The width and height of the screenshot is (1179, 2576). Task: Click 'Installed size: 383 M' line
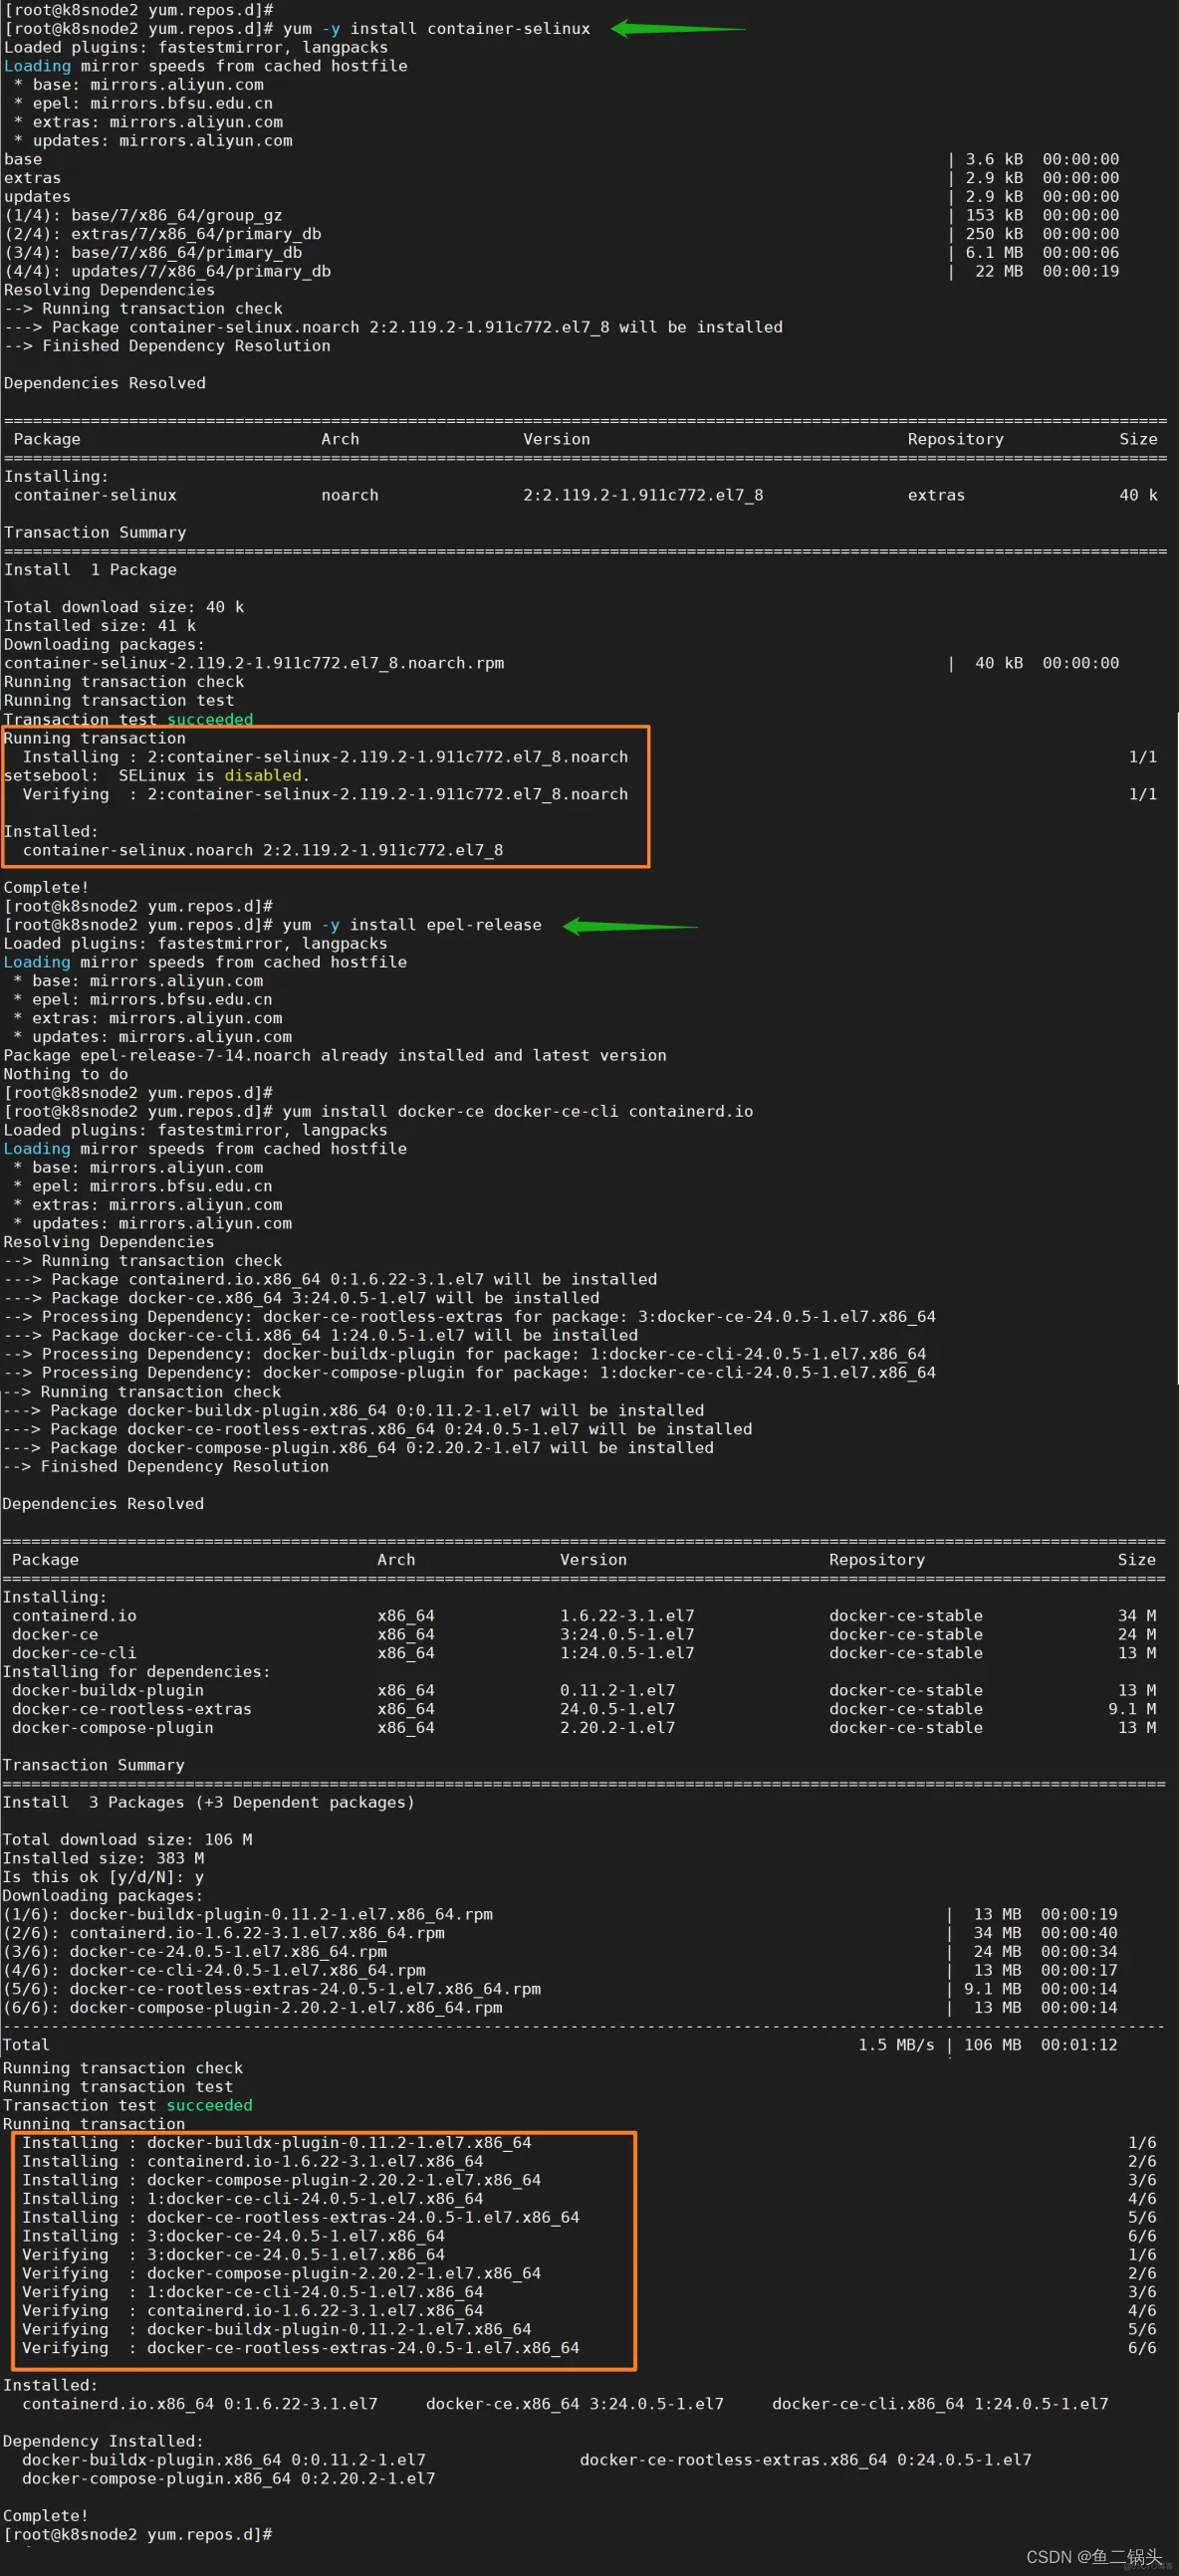coord(104,1858)
